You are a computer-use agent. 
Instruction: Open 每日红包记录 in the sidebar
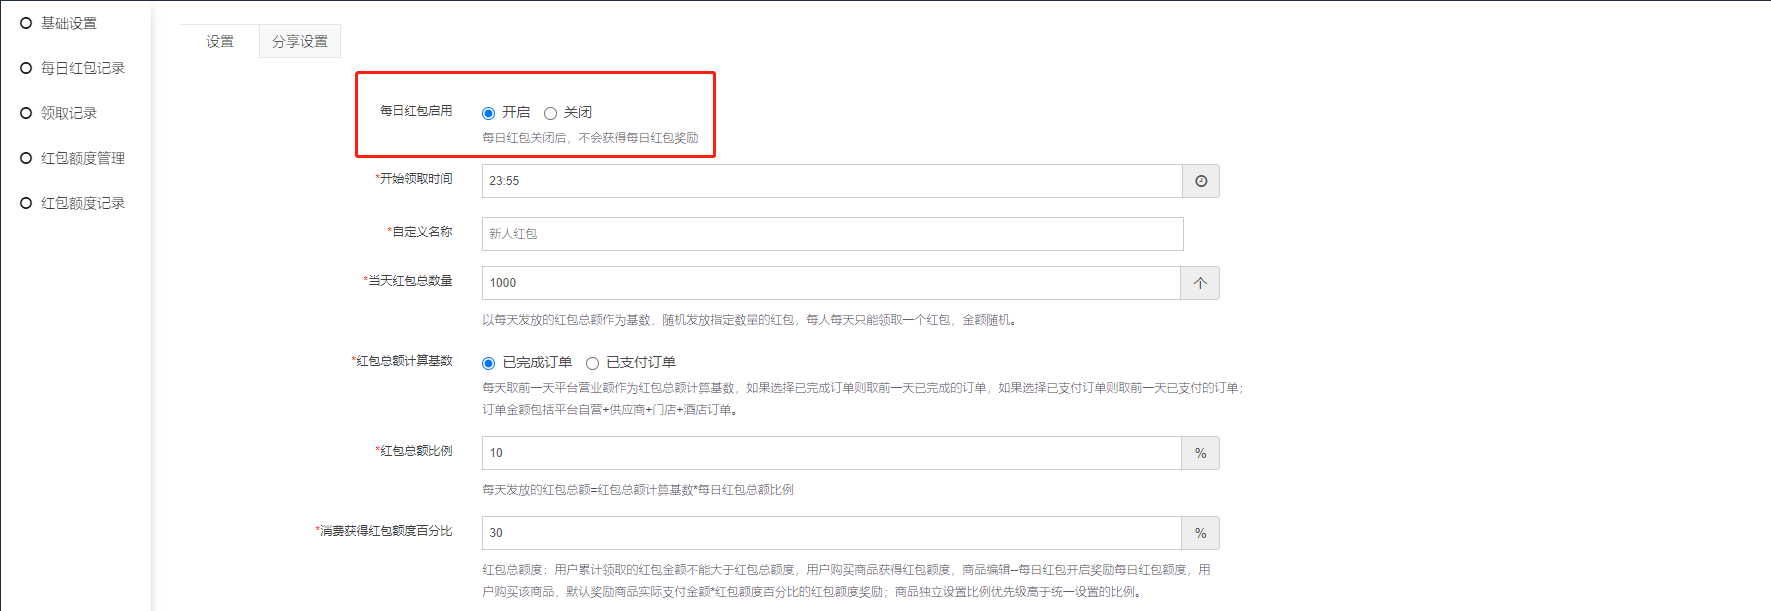pos(82,68)
